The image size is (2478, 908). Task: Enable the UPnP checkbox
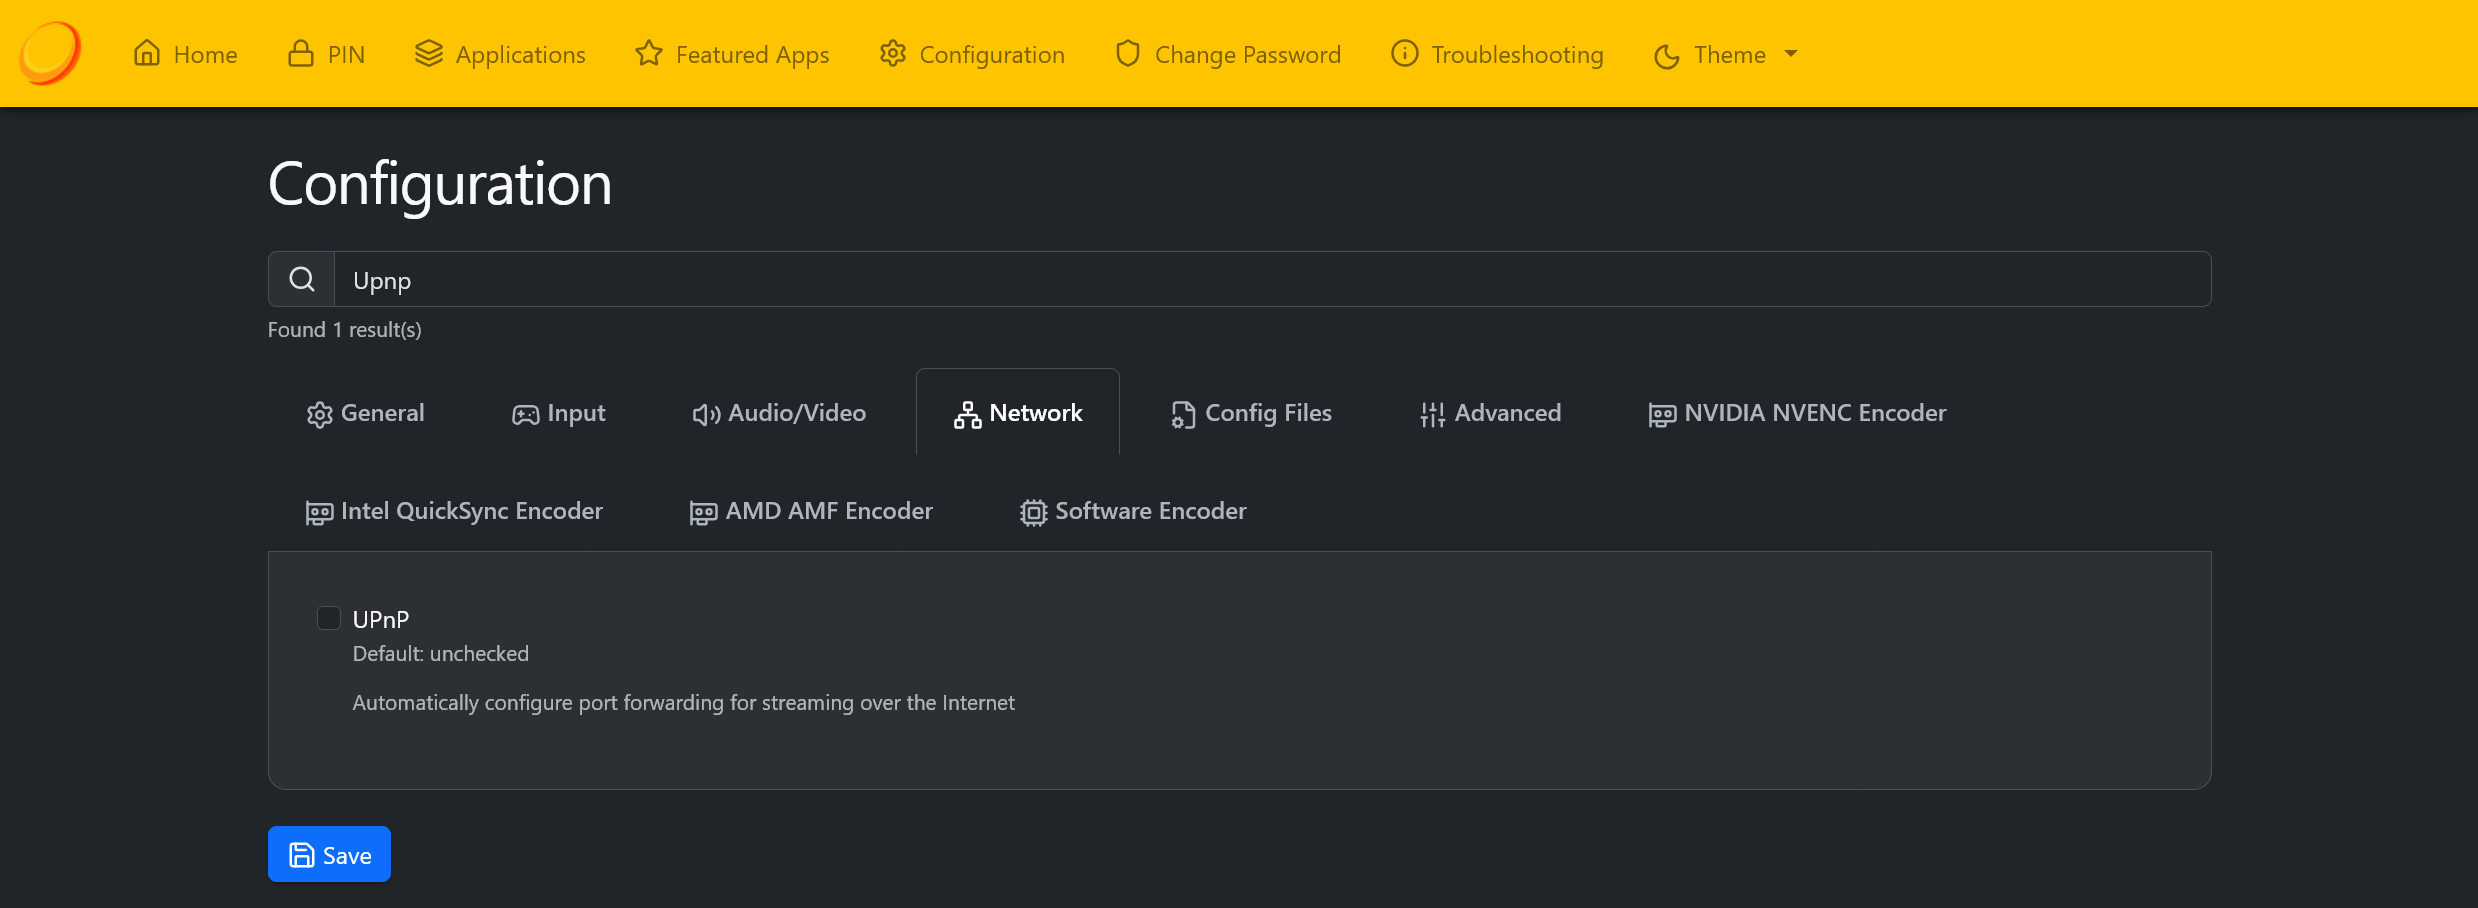329,618
